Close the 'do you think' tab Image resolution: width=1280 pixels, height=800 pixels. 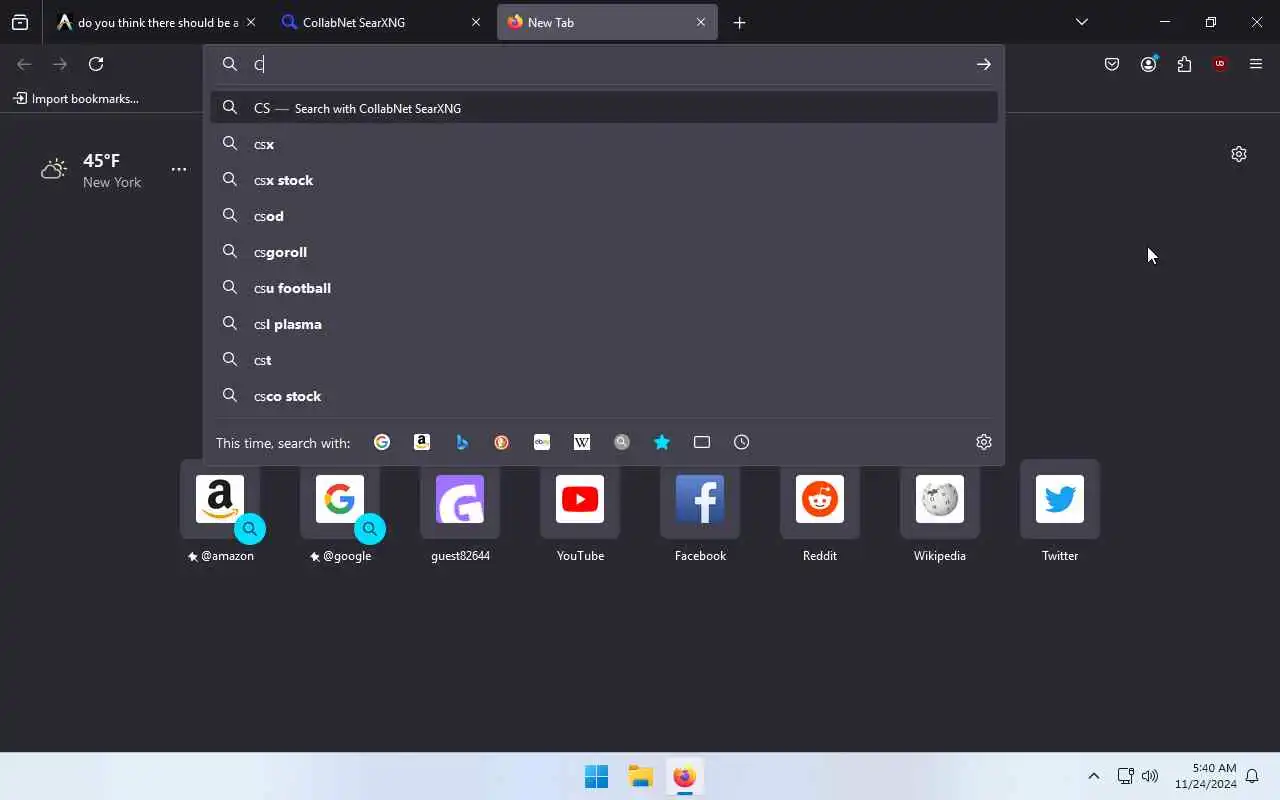(x=251, y=22)
